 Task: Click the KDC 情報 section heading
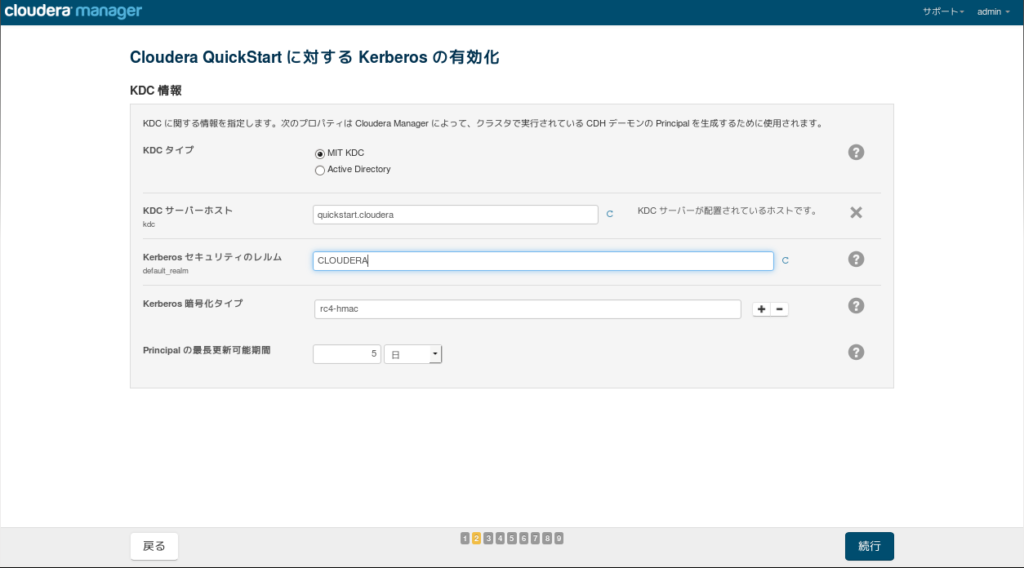coord(155,91)
